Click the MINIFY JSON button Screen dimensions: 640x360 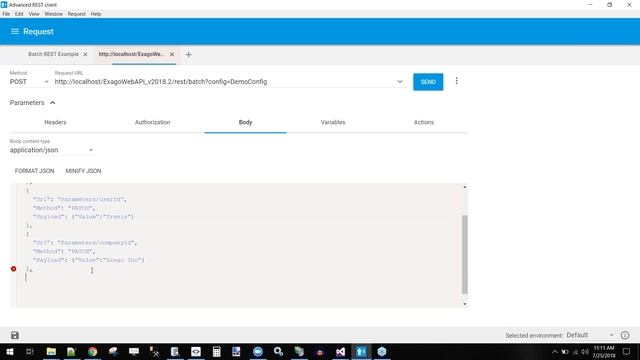83,171
